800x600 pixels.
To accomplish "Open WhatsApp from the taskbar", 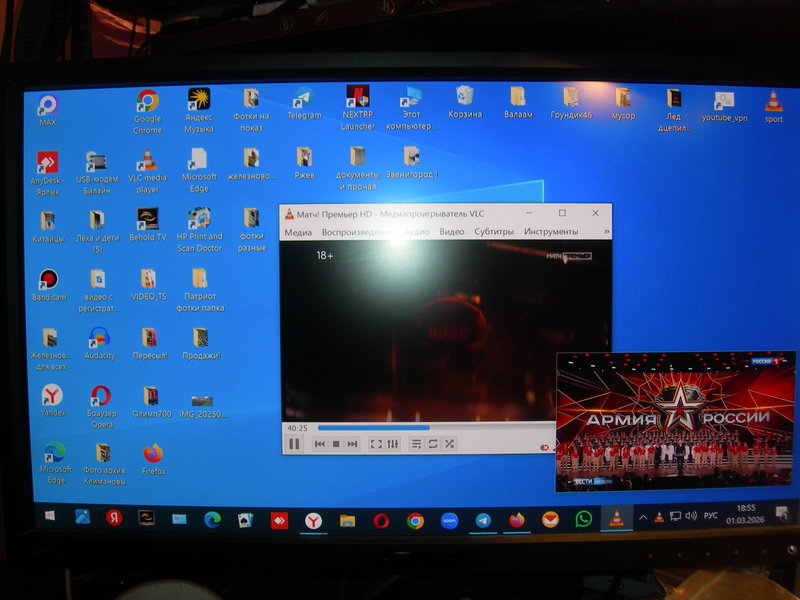I will [584, 519].
